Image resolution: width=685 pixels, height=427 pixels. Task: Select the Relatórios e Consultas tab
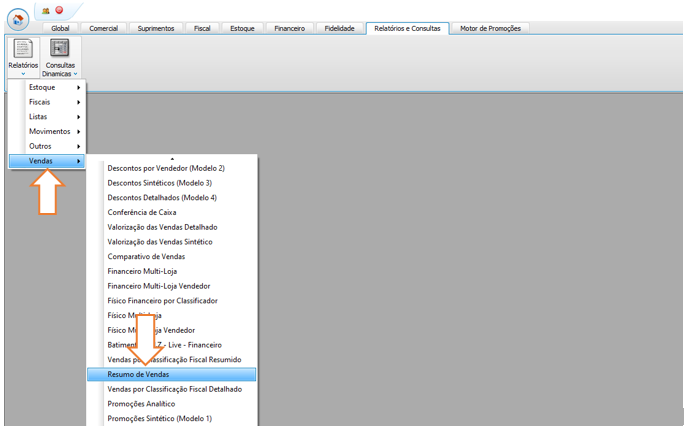click(x=408, y=28)
